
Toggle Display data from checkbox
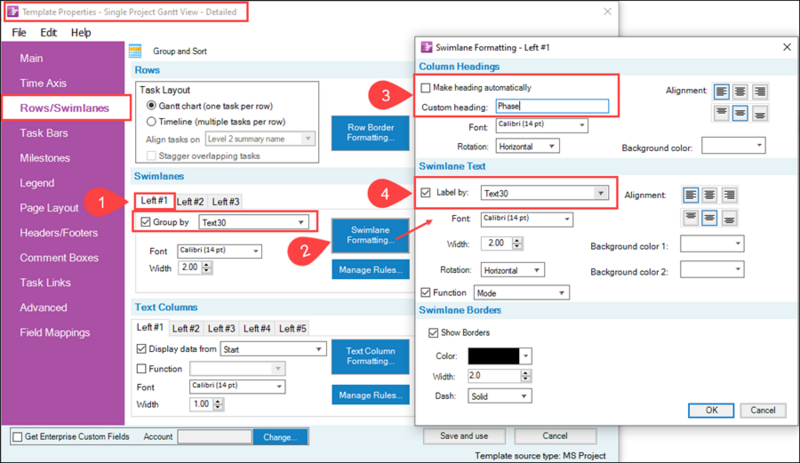(141, 349)
